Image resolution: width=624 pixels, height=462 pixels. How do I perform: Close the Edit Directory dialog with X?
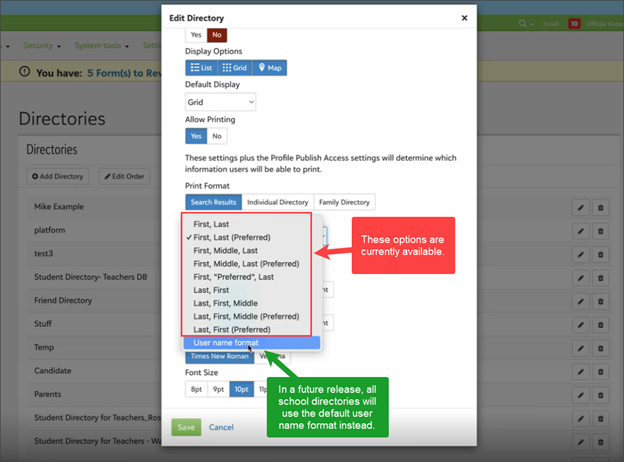(464, 18)
